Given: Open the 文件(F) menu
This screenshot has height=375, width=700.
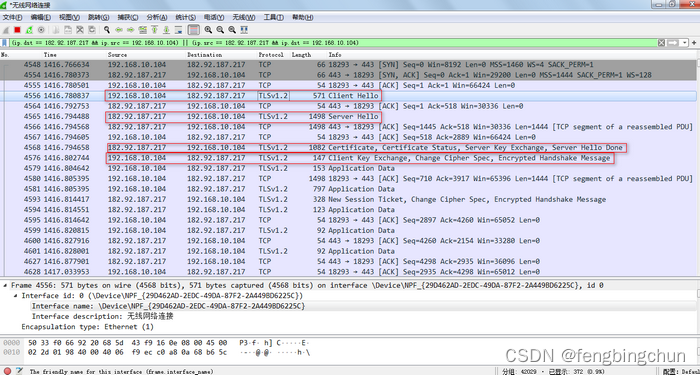Looking at the screenshot, I should [x=12, y=17].
